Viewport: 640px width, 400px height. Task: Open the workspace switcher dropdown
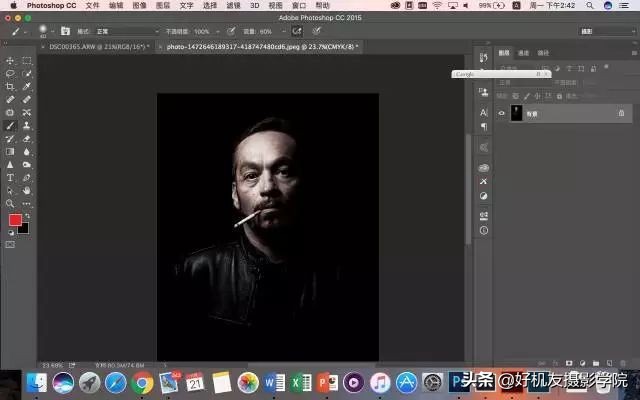pos(607,31)
